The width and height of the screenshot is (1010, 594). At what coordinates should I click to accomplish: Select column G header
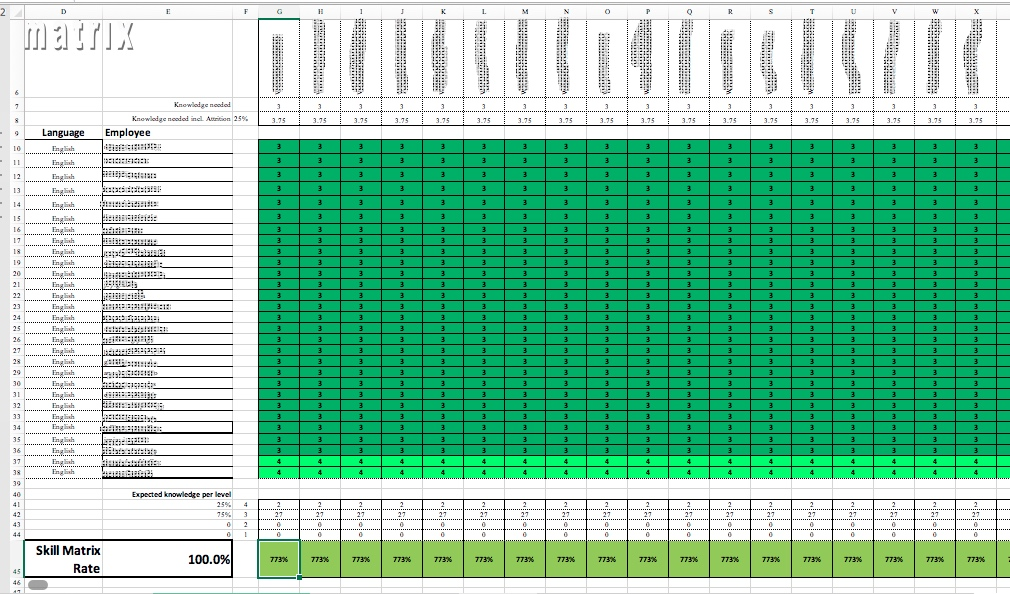[279, 12]
